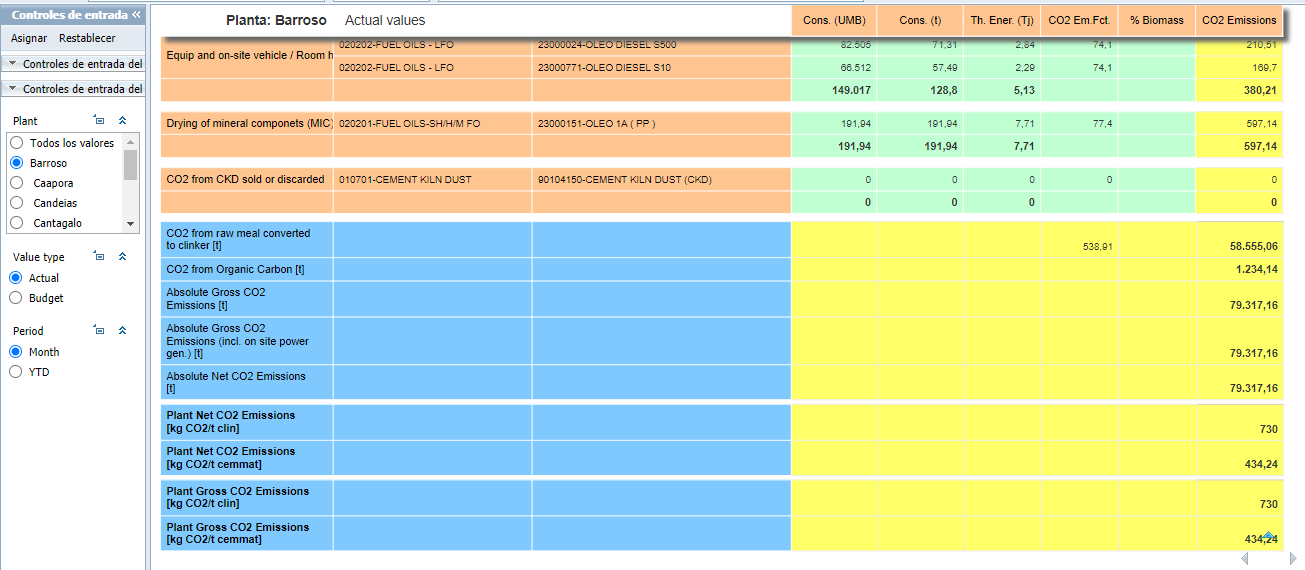Click the Plant list scrollbar thumb

tap(130, 164)
